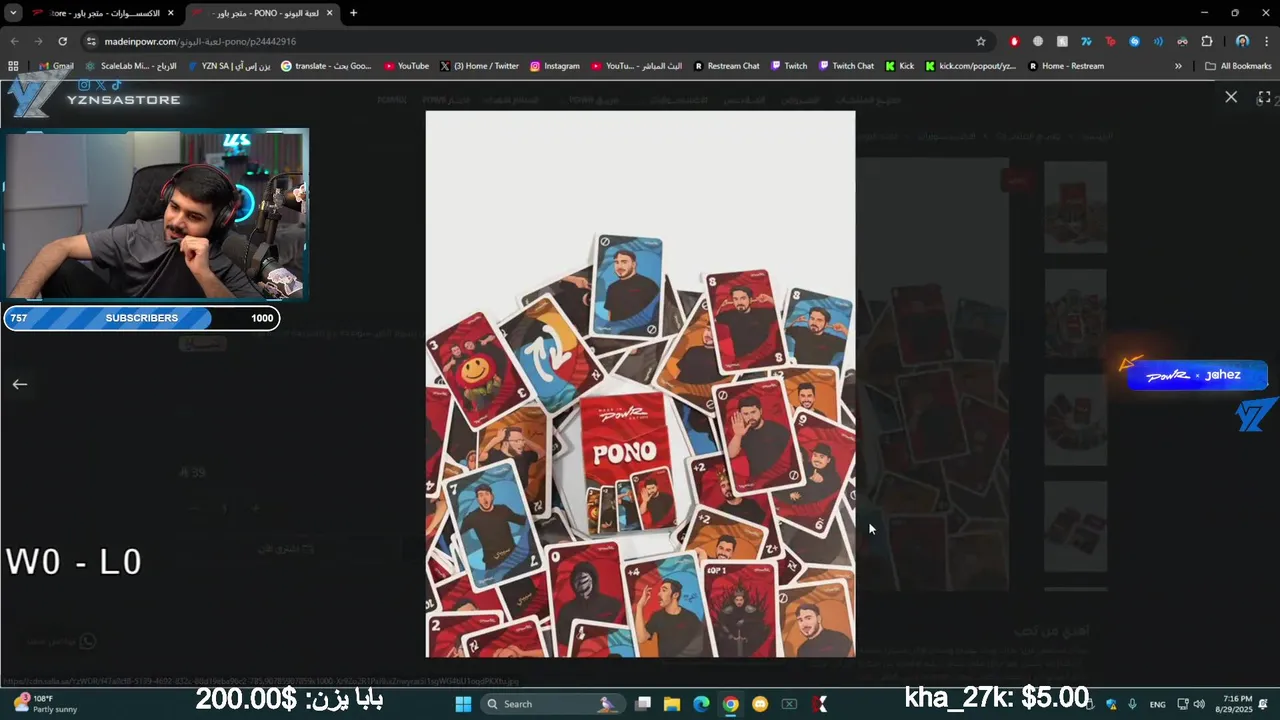
Task: Open the Gmail bookmark
Action: (x=56, y=66)
